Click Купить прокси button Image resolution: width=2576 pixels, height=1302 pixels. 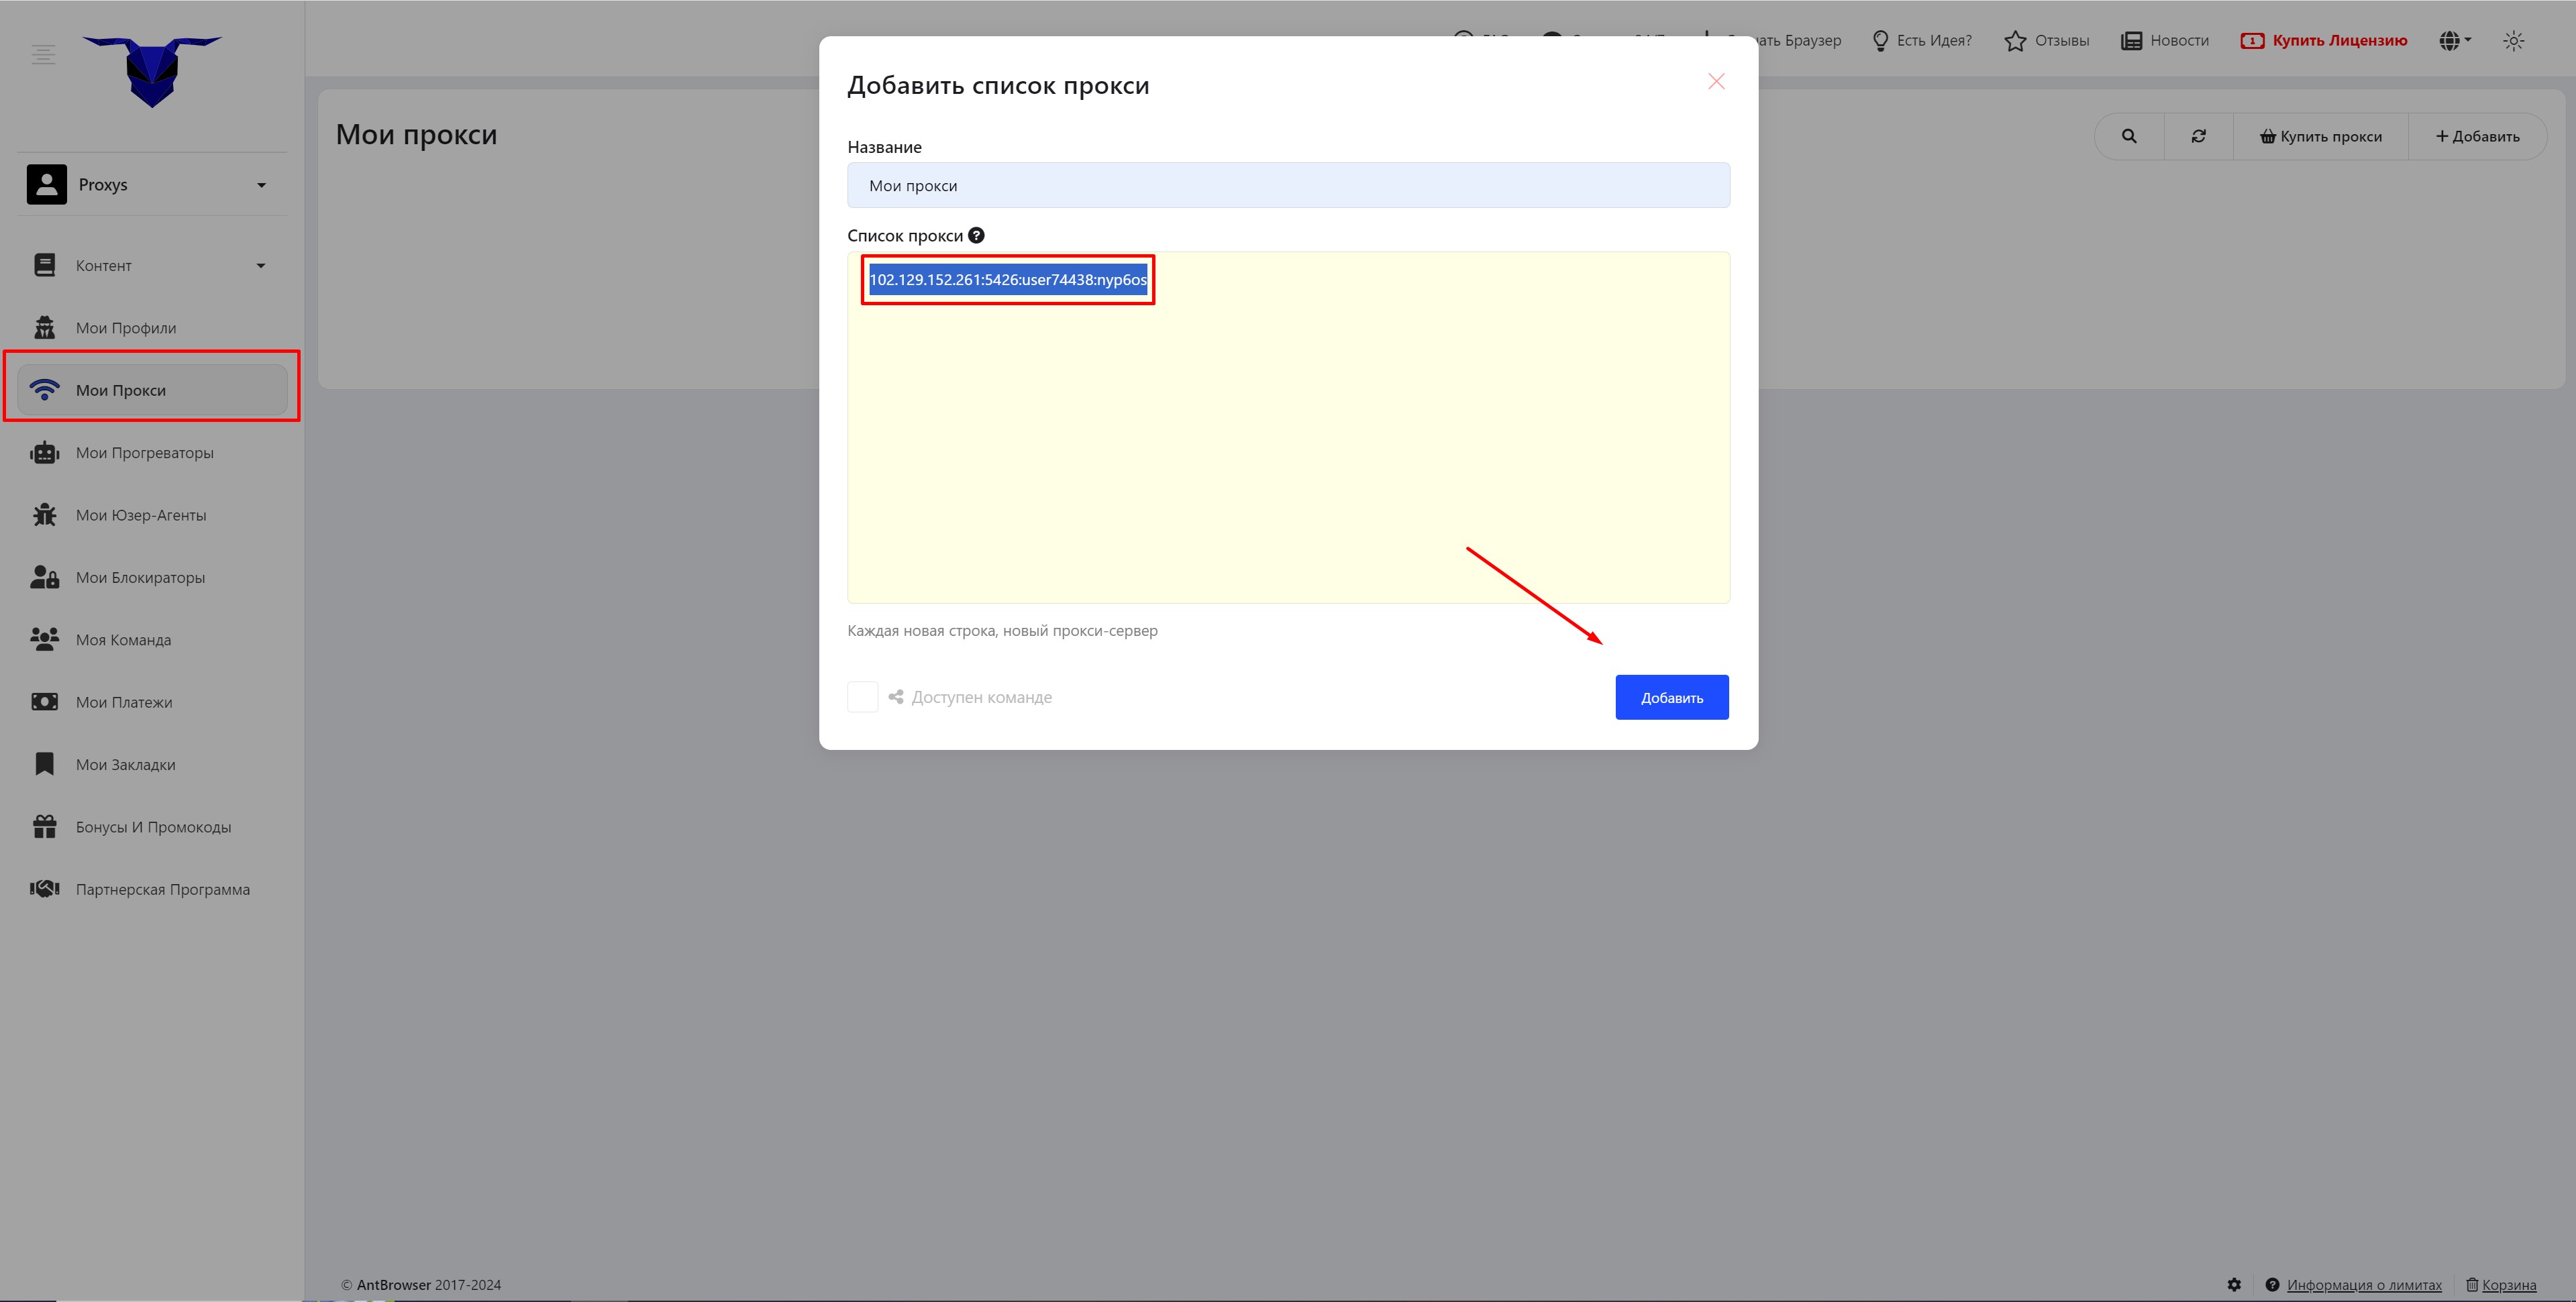(2320, 136)
